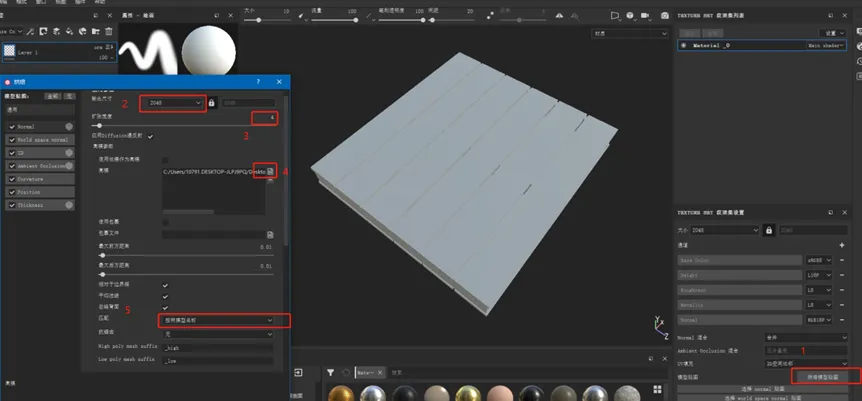Image resolution: width=862 pixels, height=401 pixels.
Task: Expand the match-by-mesh-name dropdown
Action: 215,320
